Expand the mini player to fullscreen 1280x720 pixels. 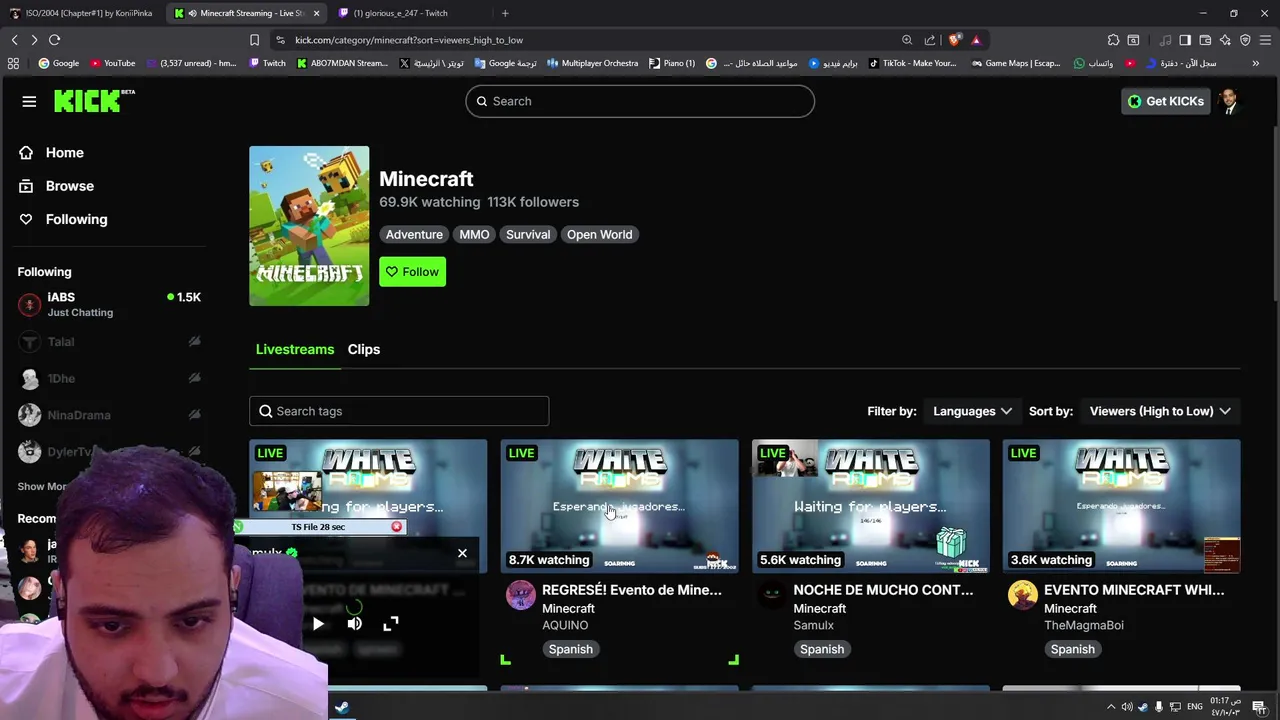pyautogui.click(x=391, y=624)
